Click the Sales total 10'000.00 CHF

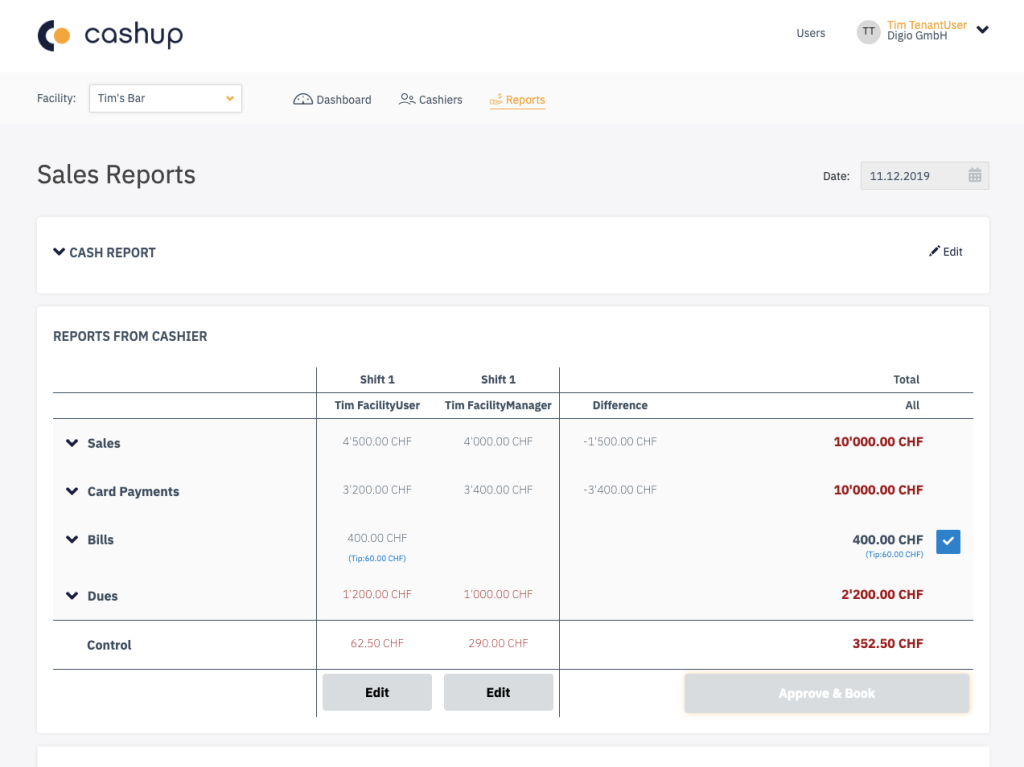pos(878,442)
